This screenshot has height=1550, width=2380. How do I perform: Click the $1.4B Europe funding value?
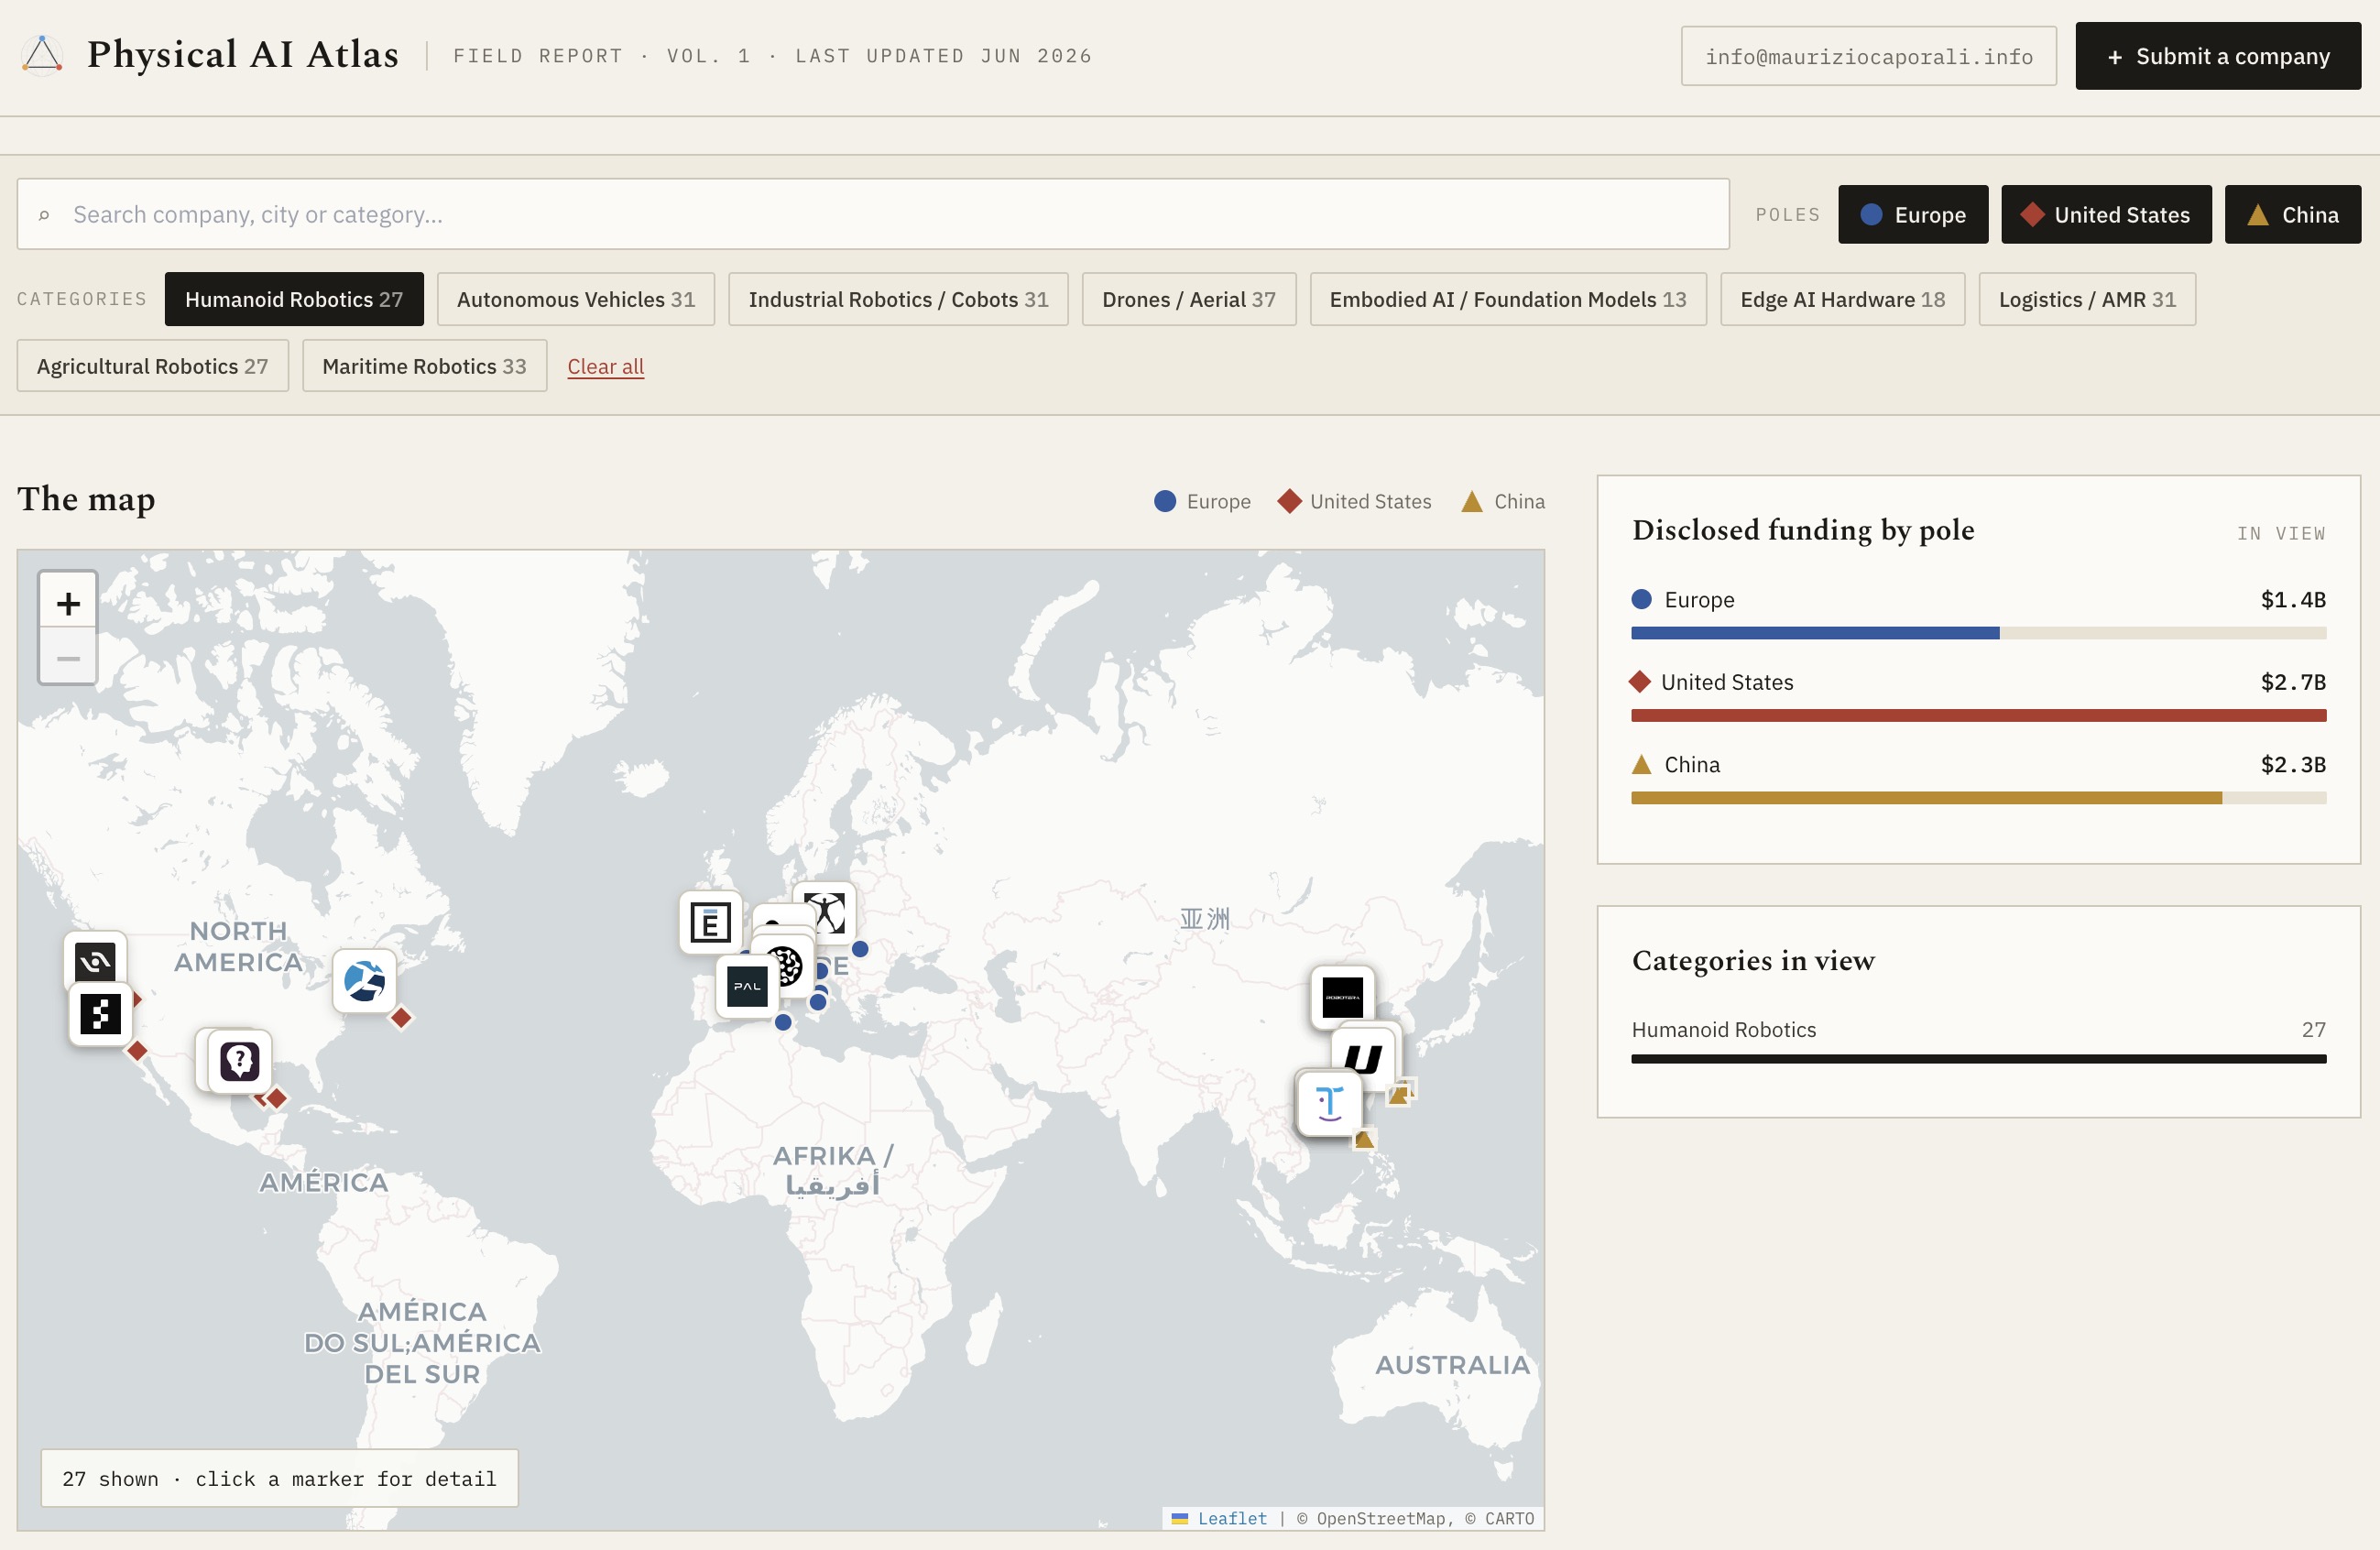pyautogui.click(x=2293, y=600)
